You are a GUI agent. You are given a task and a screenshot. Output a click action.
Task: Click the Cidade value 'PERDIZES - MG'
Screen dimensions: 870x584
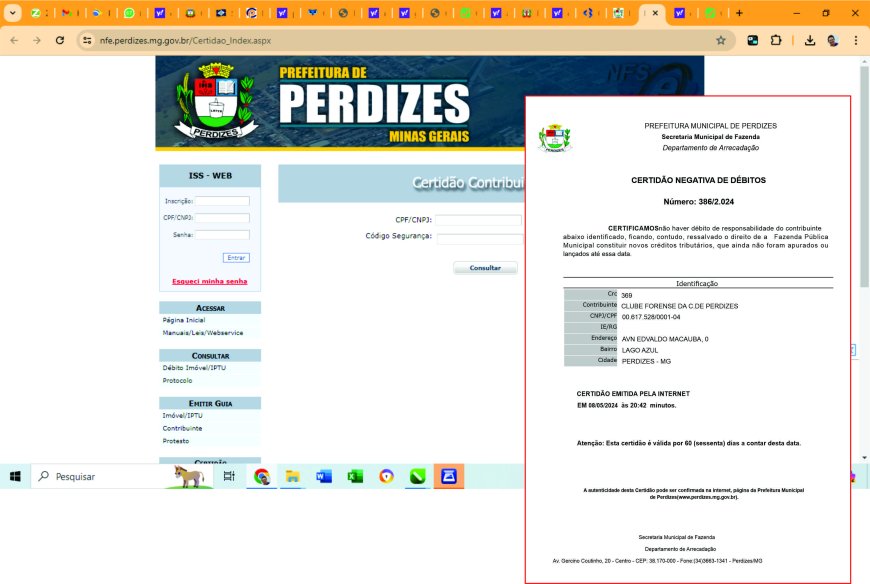[x=646, y=362]
